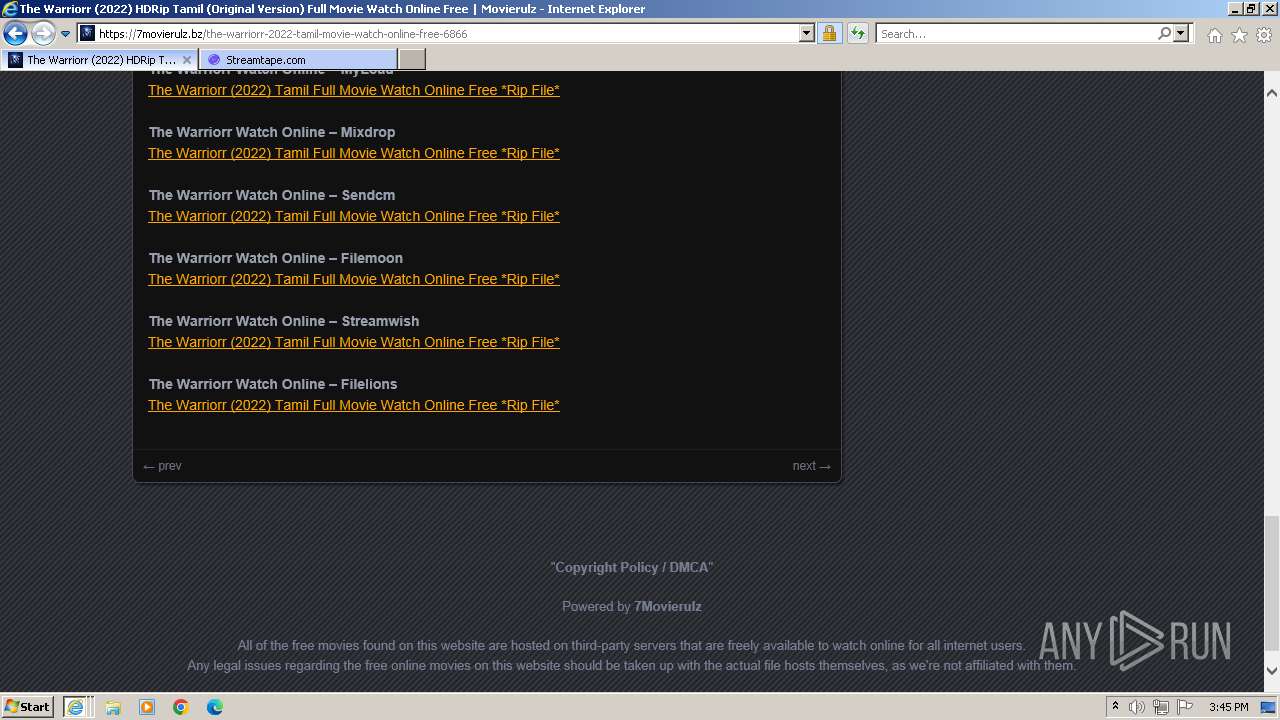Open the Filelions Rip File link

354,405
